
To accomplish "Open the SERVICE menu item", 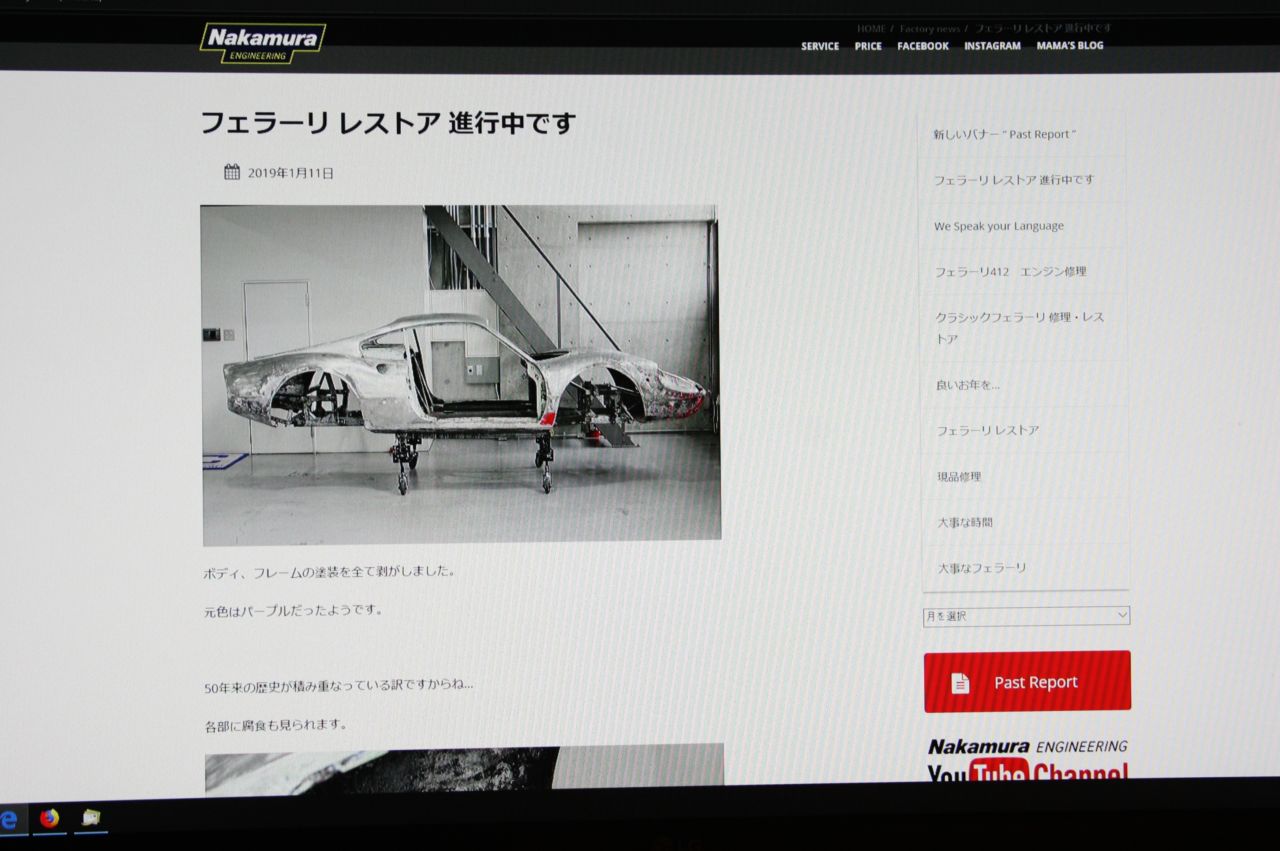I will 820,46.
